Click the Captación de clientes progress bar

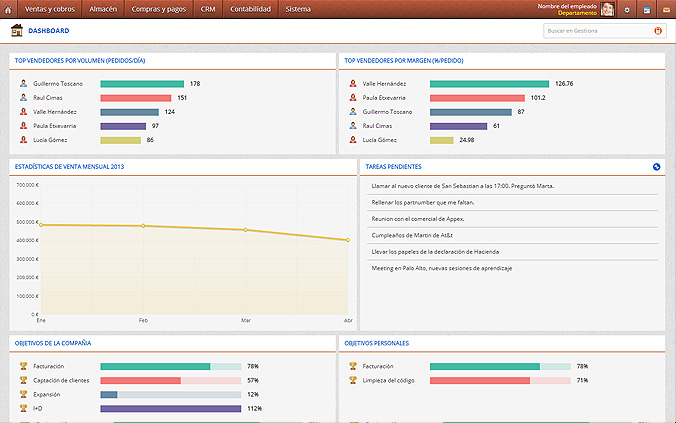(170, 381)
